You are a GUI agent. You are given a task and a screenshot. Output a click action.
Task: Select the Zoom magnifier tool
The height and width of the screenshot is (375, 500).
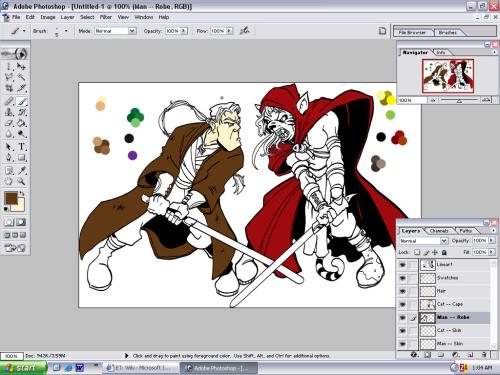21,182
